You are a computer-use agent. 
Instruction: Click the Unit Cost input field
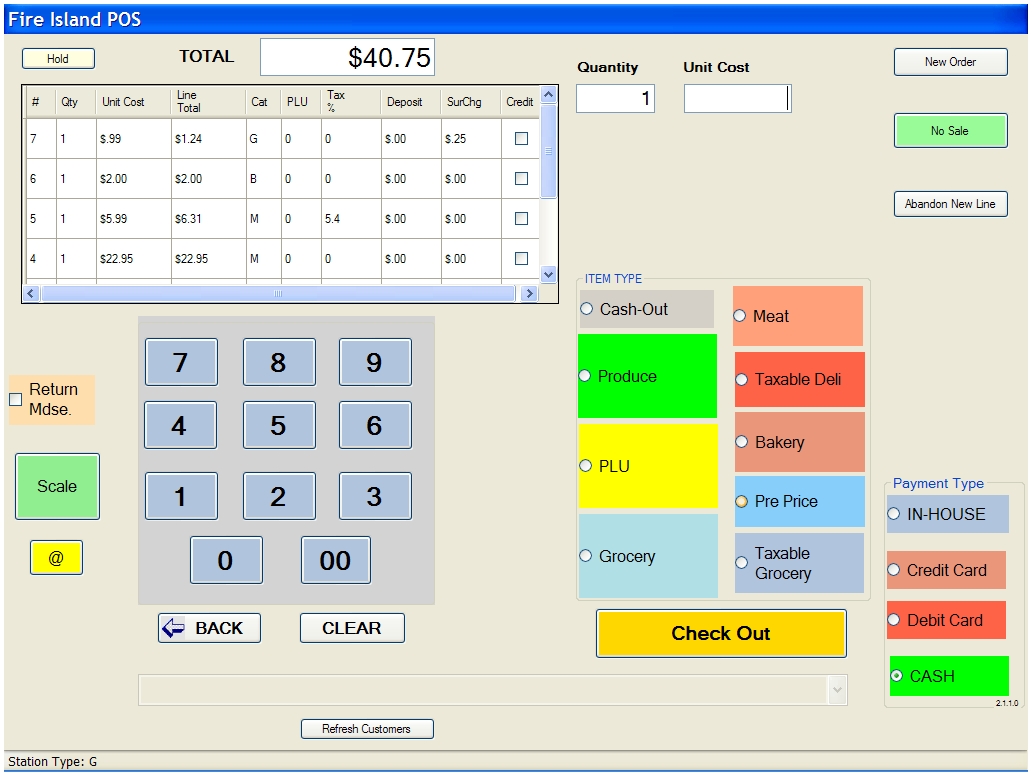tap(737, 98)
